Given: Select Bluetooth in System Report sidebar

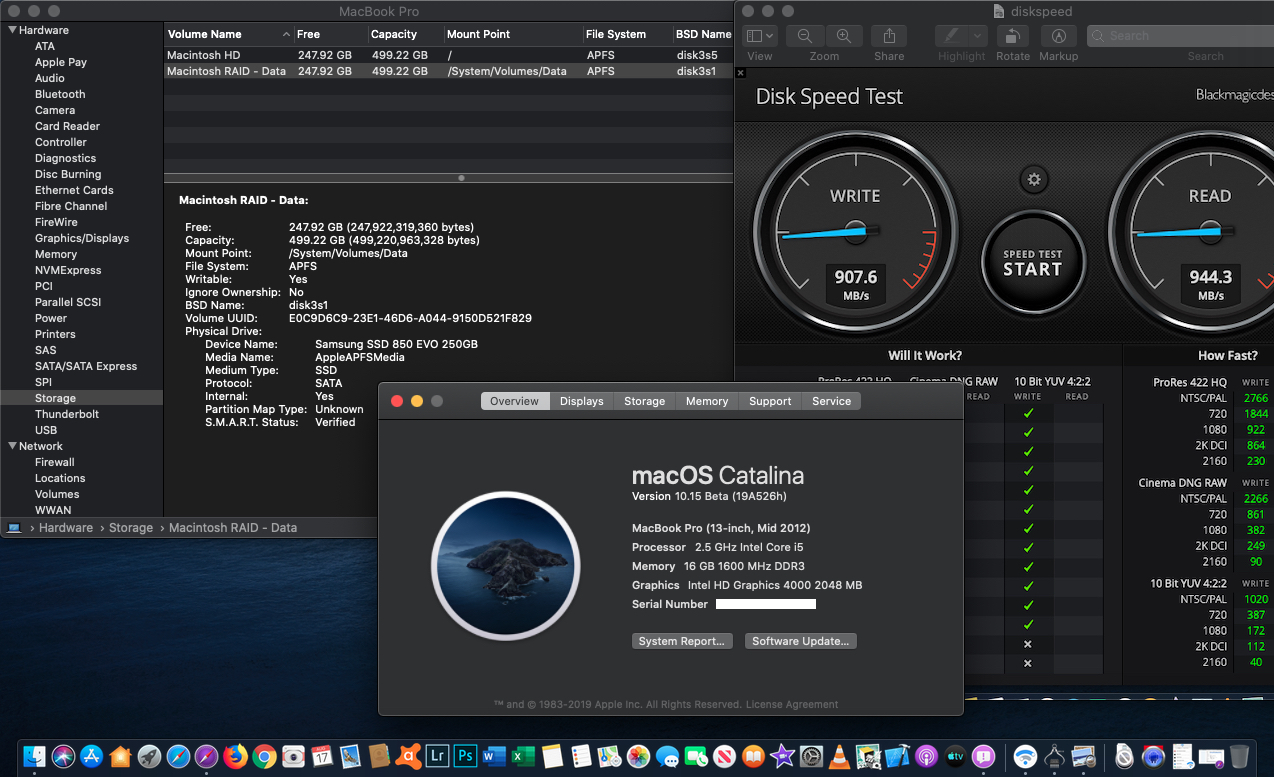Looking at the screenshot, I should tap(60, 94).
